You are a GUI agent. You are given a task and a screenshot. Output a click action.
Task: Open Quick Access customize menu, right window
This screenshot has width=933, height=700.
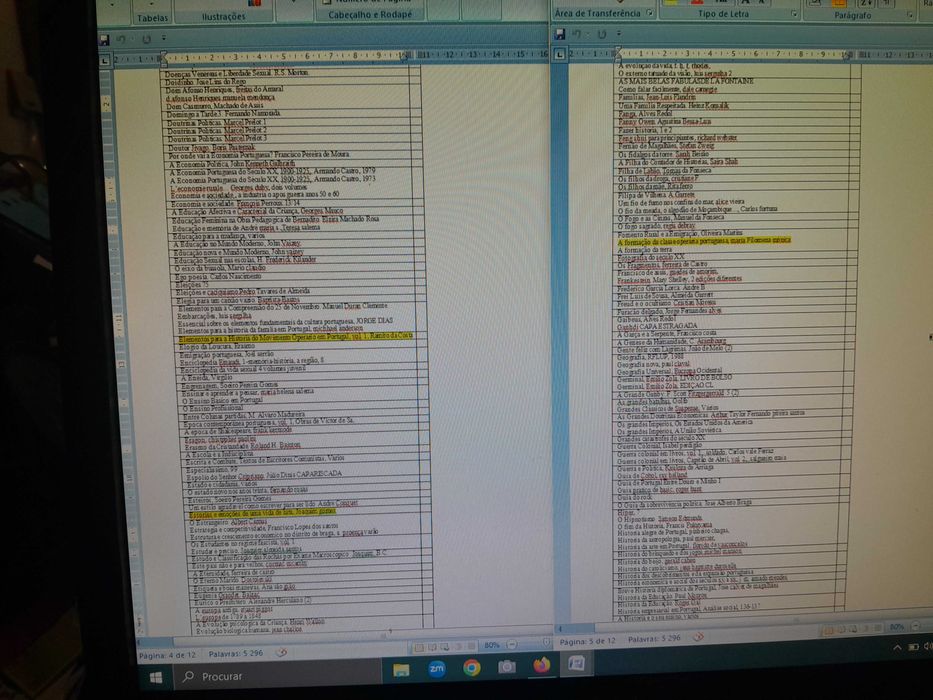click(x=619, y=33)
